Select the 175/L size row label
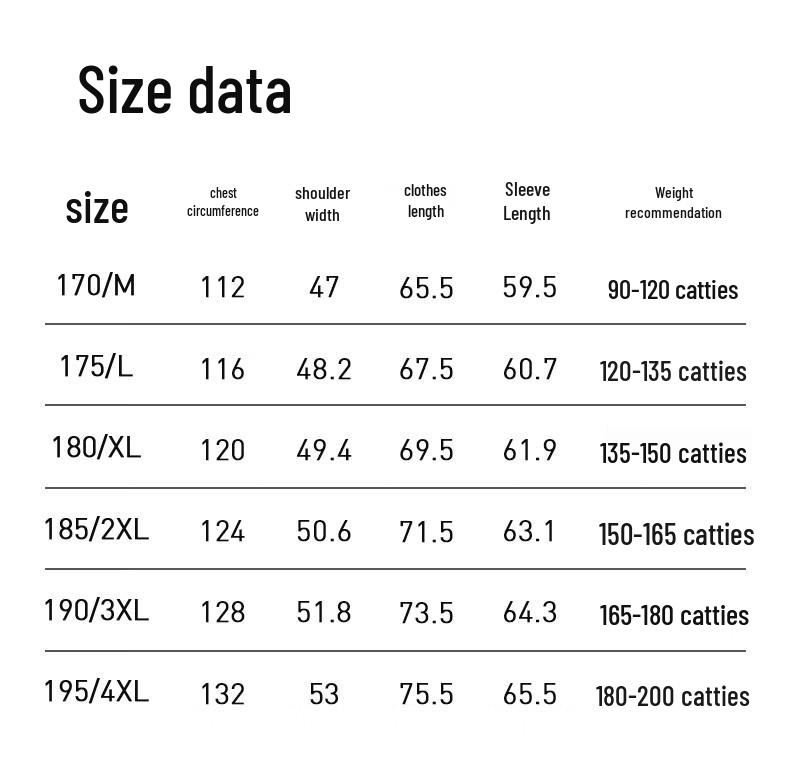Image resolution: width=790 pixels, height=757 pixels. pos(96,367)
